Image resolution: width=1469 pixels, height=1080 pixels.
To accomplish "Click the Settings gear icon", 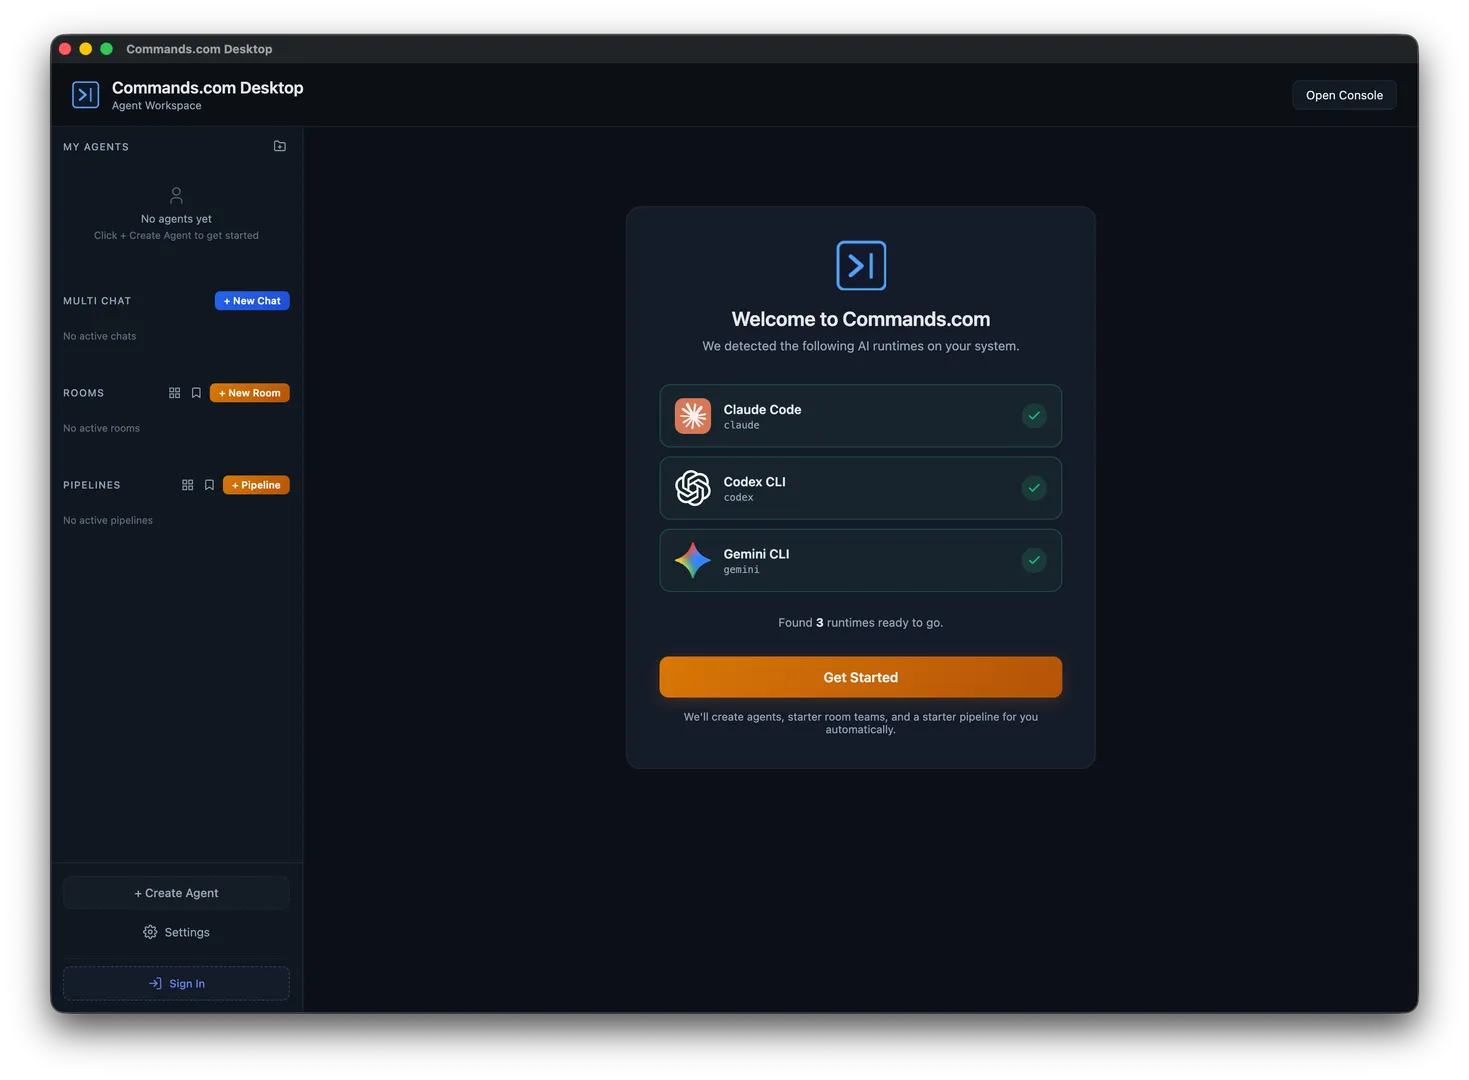I will (150, 932).
